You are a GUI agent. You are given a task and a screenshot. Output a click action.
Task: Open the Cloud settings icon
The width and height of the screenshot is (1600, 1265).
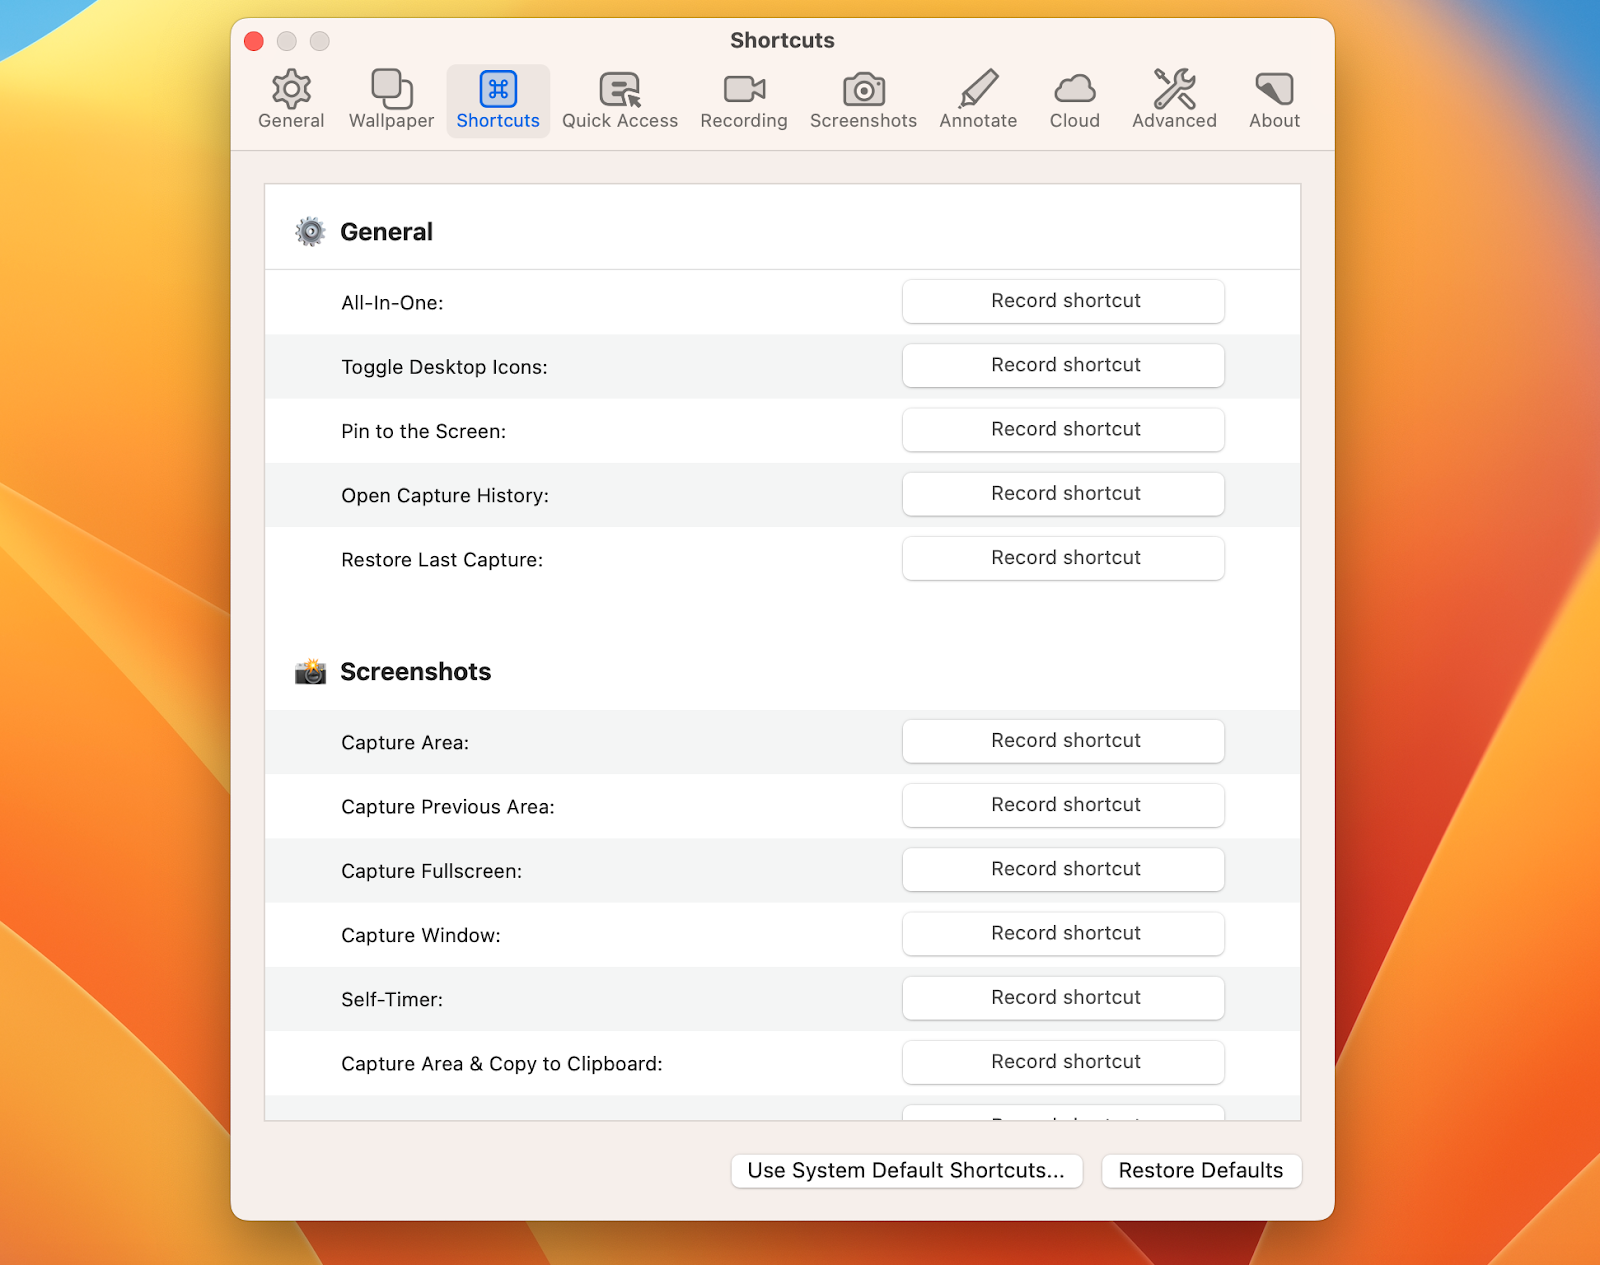pos(1073,98)
